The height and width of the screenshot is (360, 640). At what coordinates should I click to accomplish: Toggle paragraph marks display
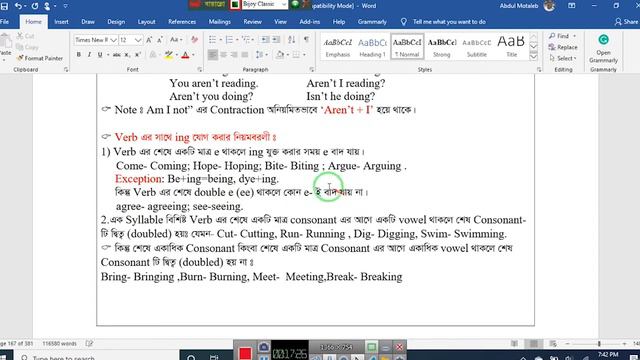[306, 40]
